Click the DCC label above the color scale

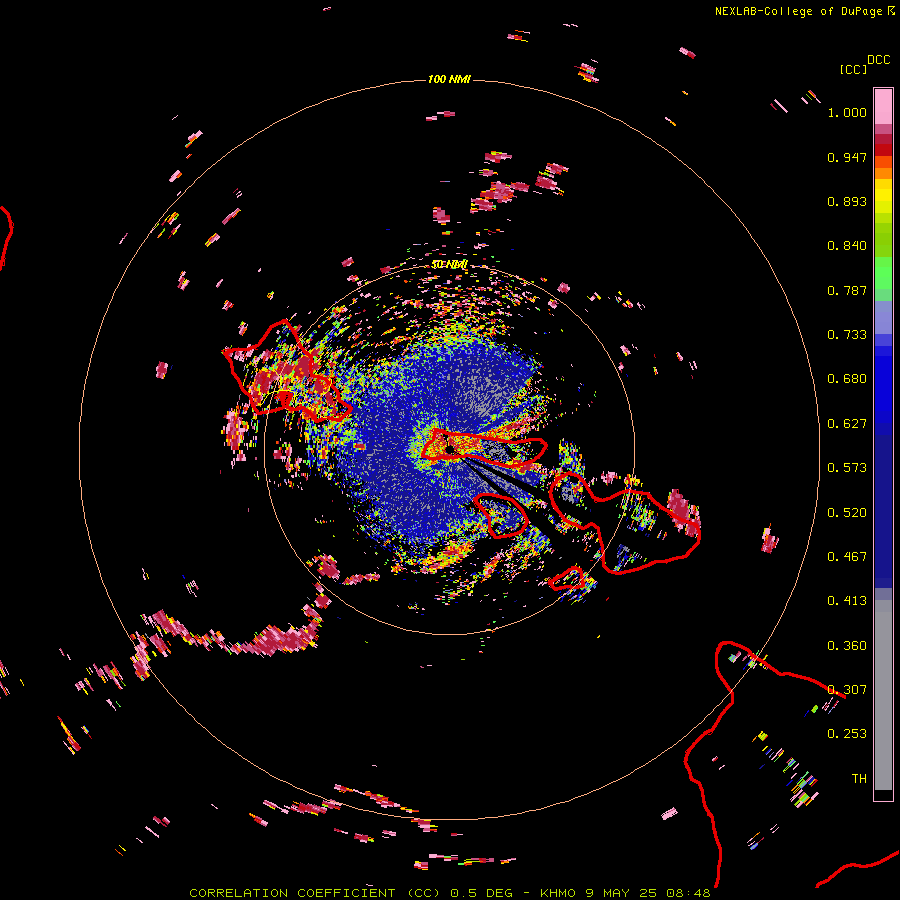878,60
